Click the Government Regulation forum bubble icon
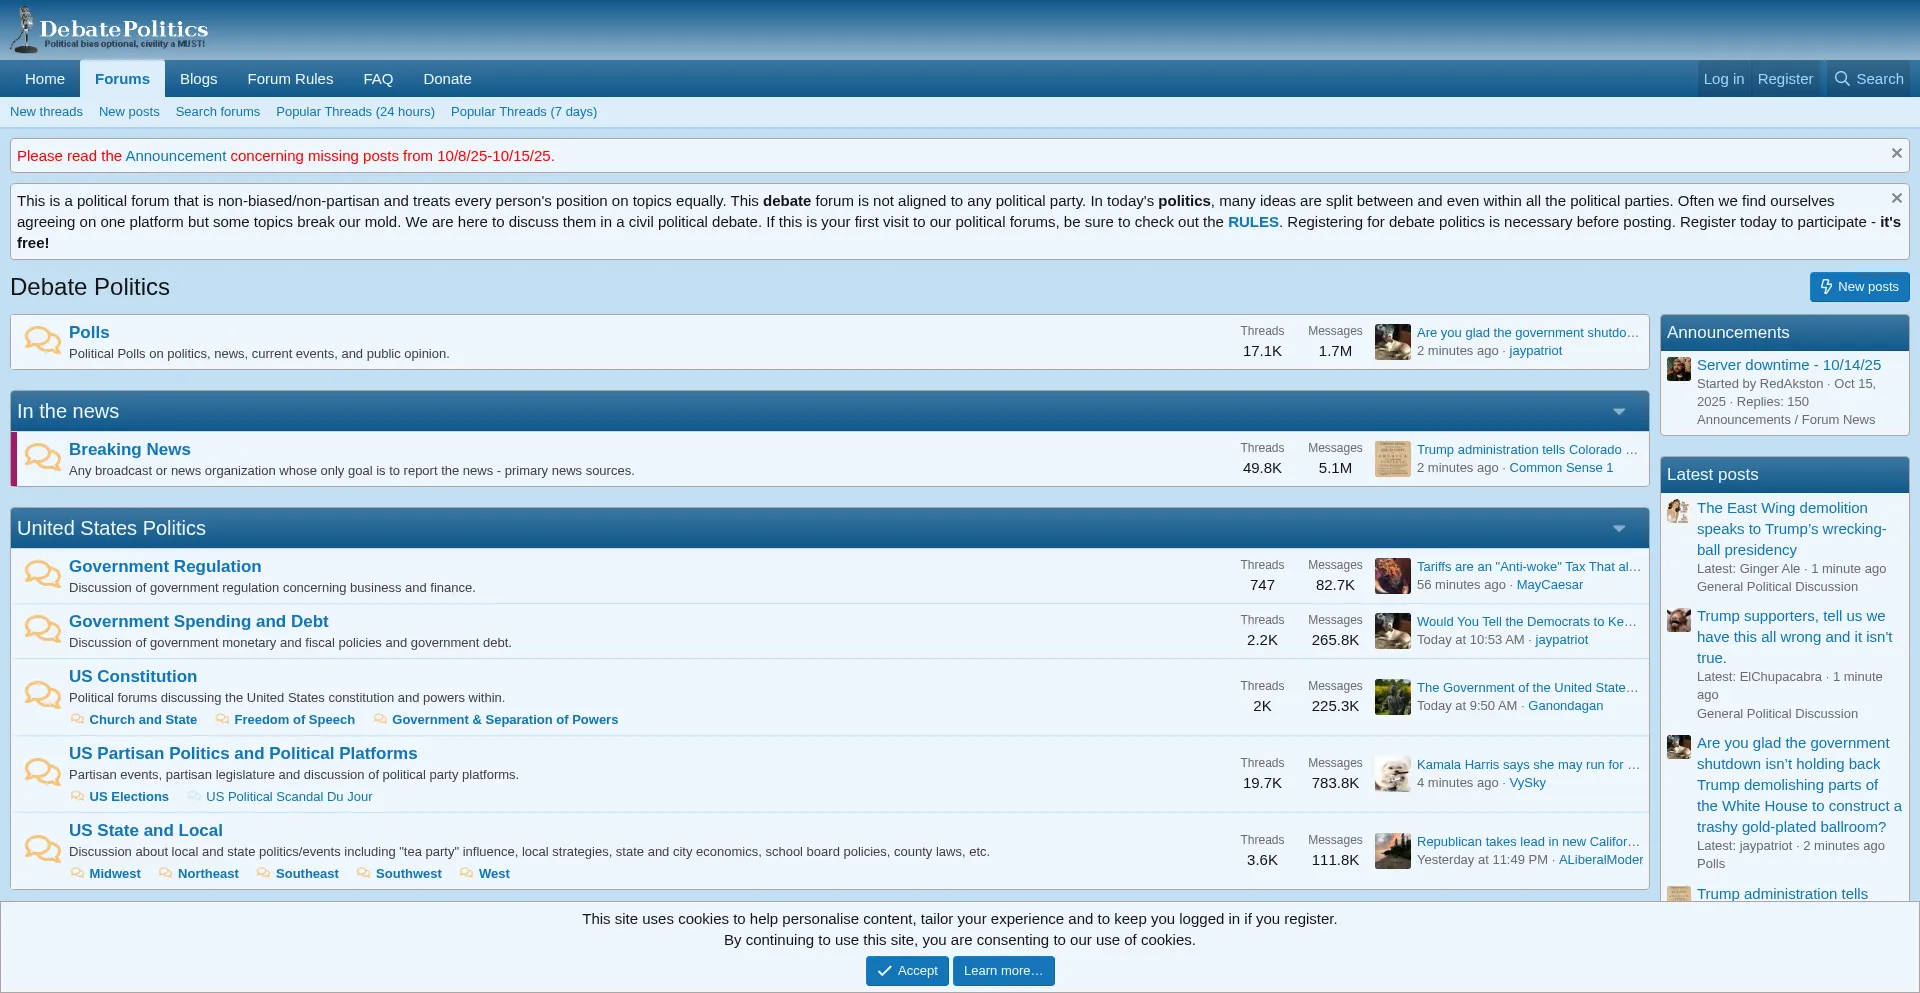 pos(42,575)
